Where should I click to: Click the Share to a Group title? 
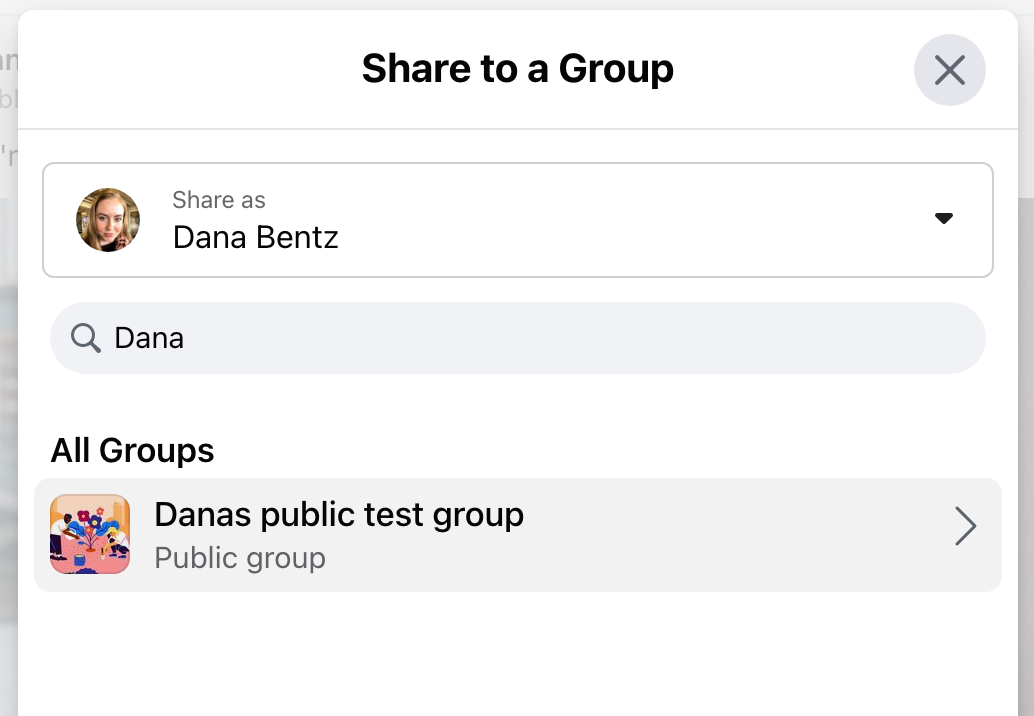click(517, 69)
